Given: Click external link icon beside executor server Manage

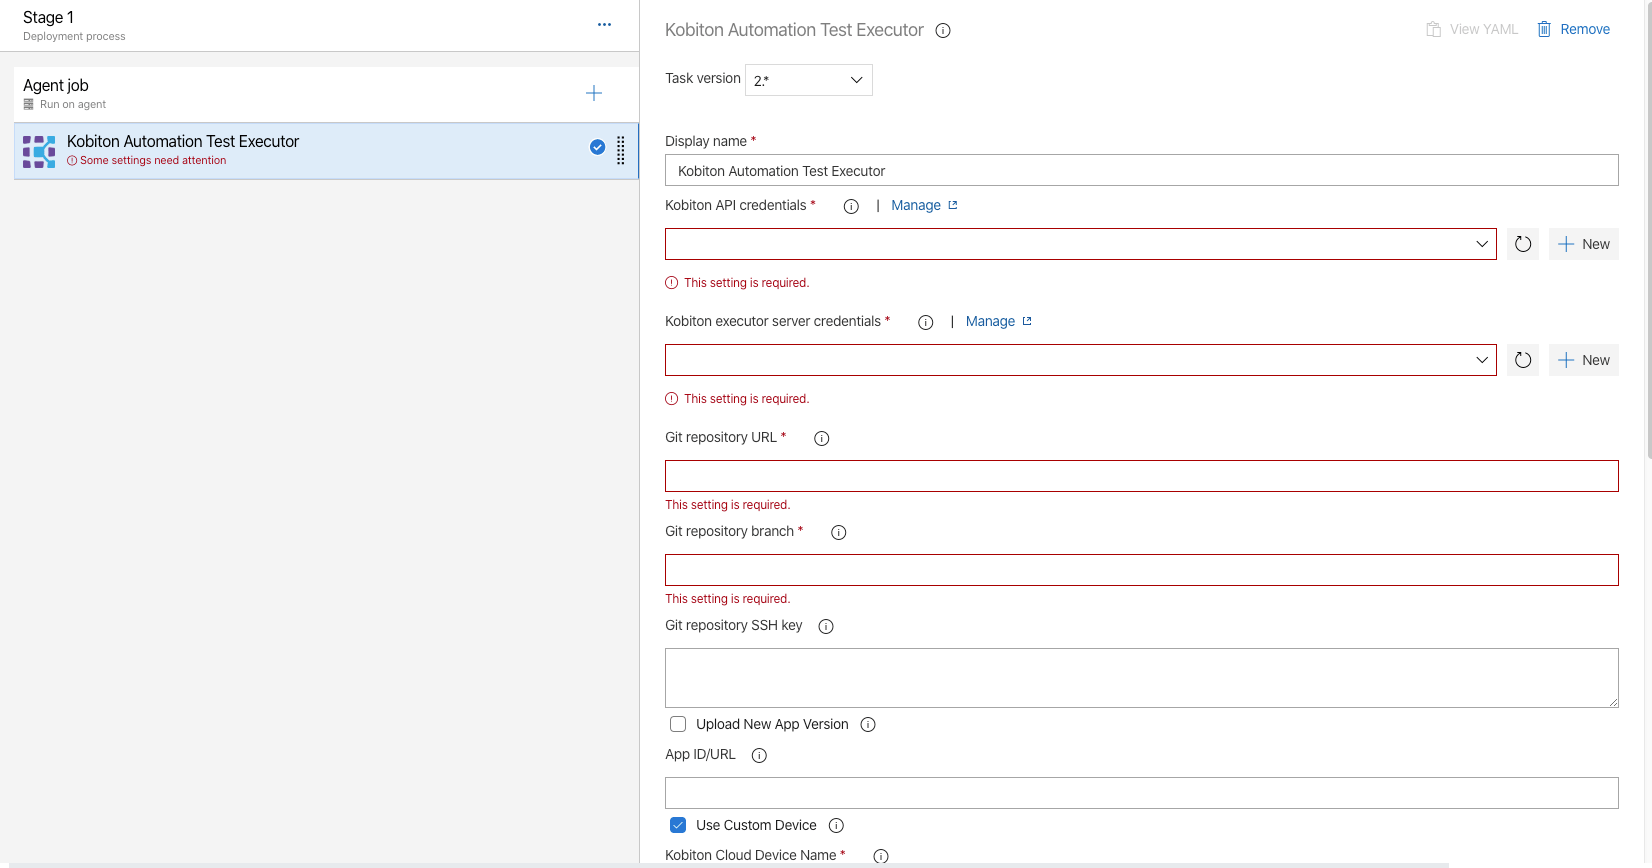Looking at the screenshot, I should click(x=1027, y=321).
